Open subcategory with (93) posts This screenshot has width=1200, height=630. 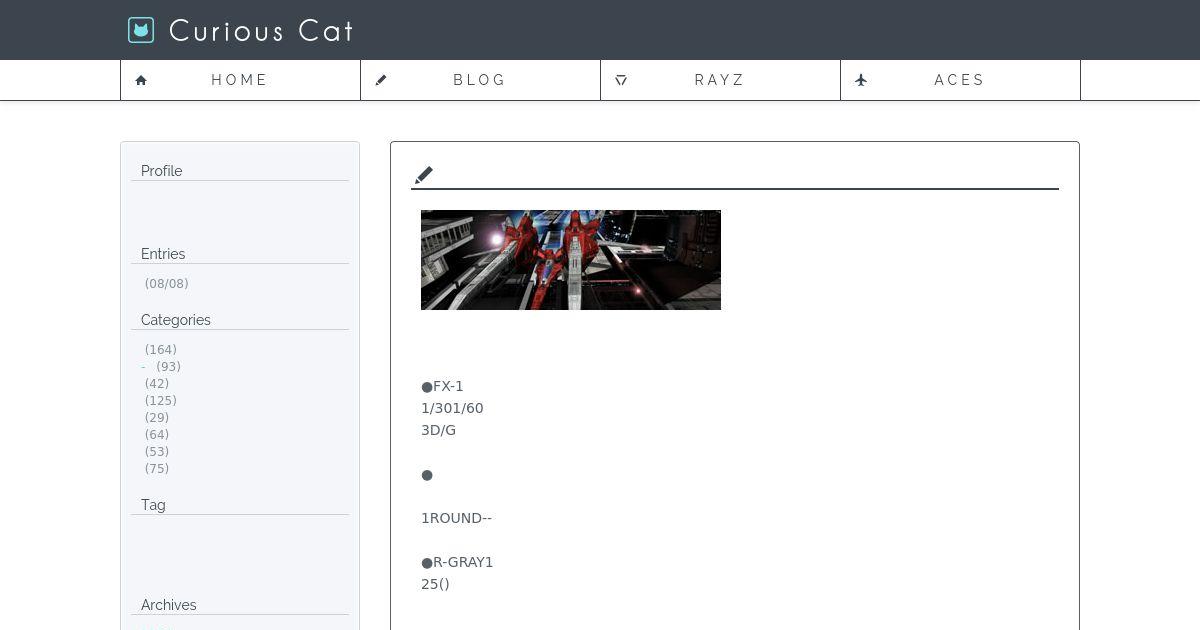[168, 367]
